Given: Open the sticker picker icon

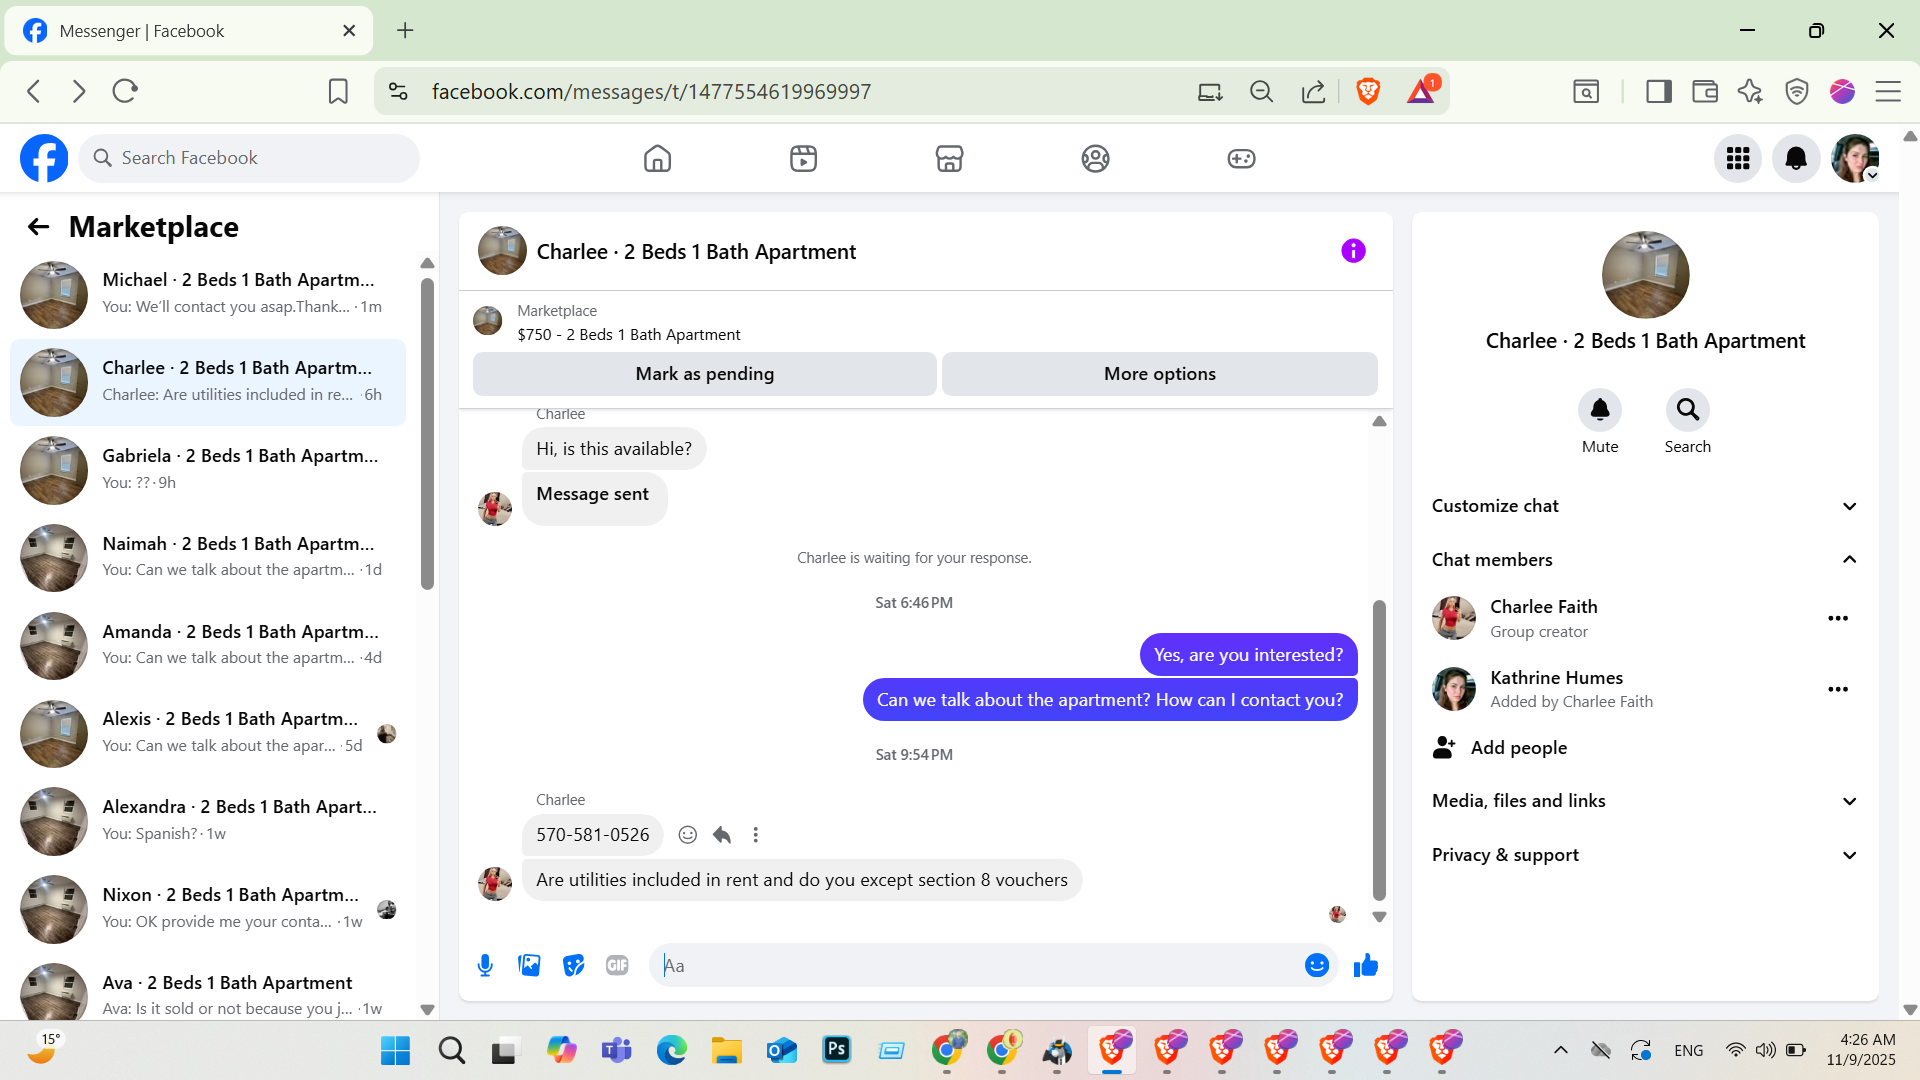Looking at the screenshot, I should 573,965.
